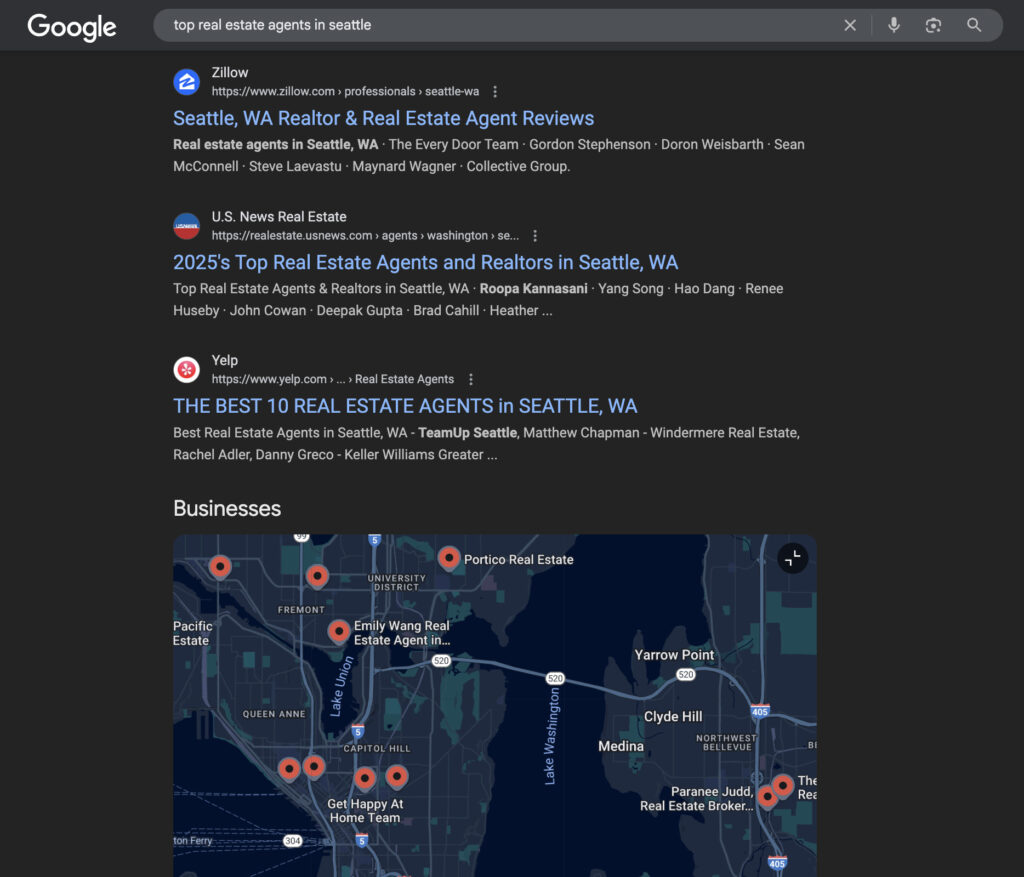Start voice search with microphone icon
This screenshot has width=1024, height=877.
pyautogui.click(x=893, y=25)
